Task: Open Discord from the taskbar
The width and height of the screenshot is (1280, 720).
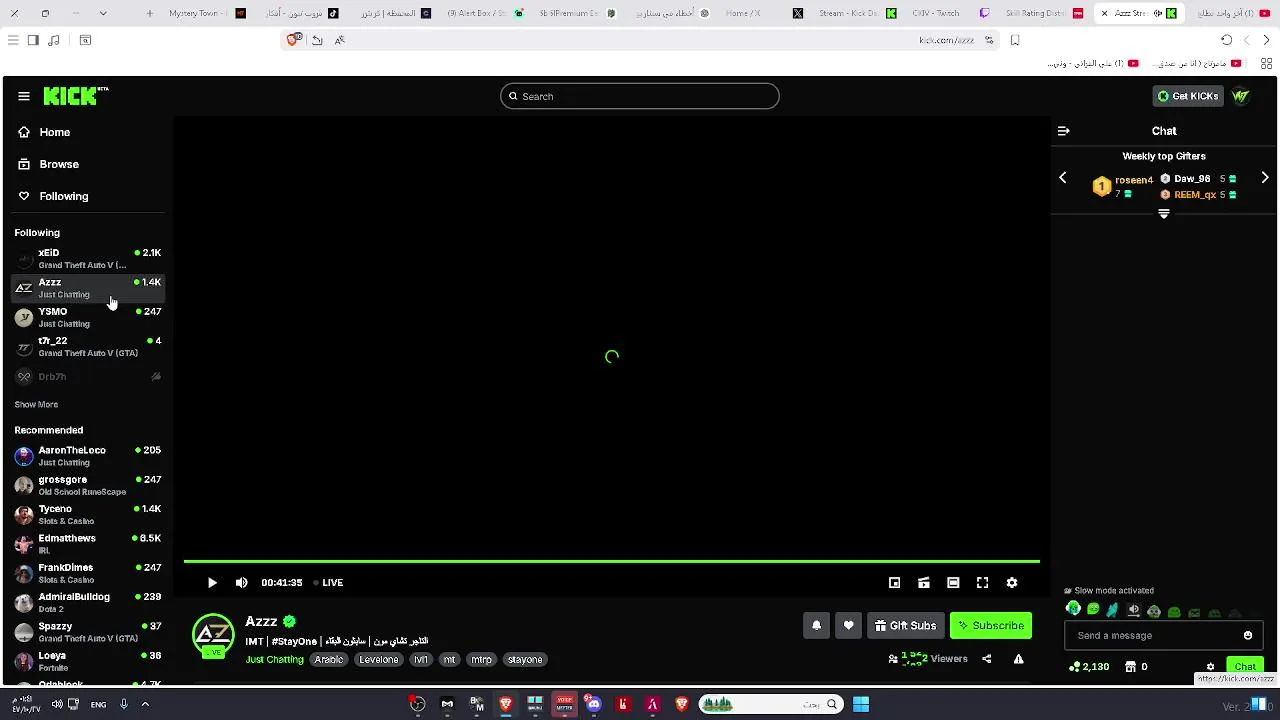Action: point(594,704)
